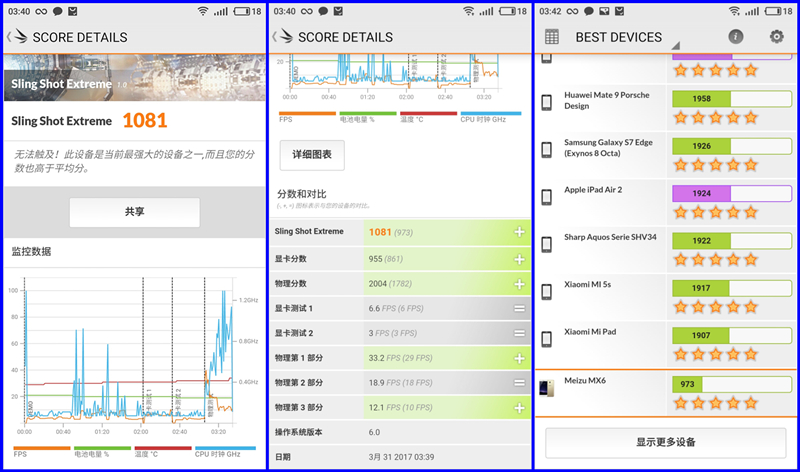This screenshot has height=472, width=800.
Task: Tap the 显示更多设备 show more devices button
Action: 665,442
